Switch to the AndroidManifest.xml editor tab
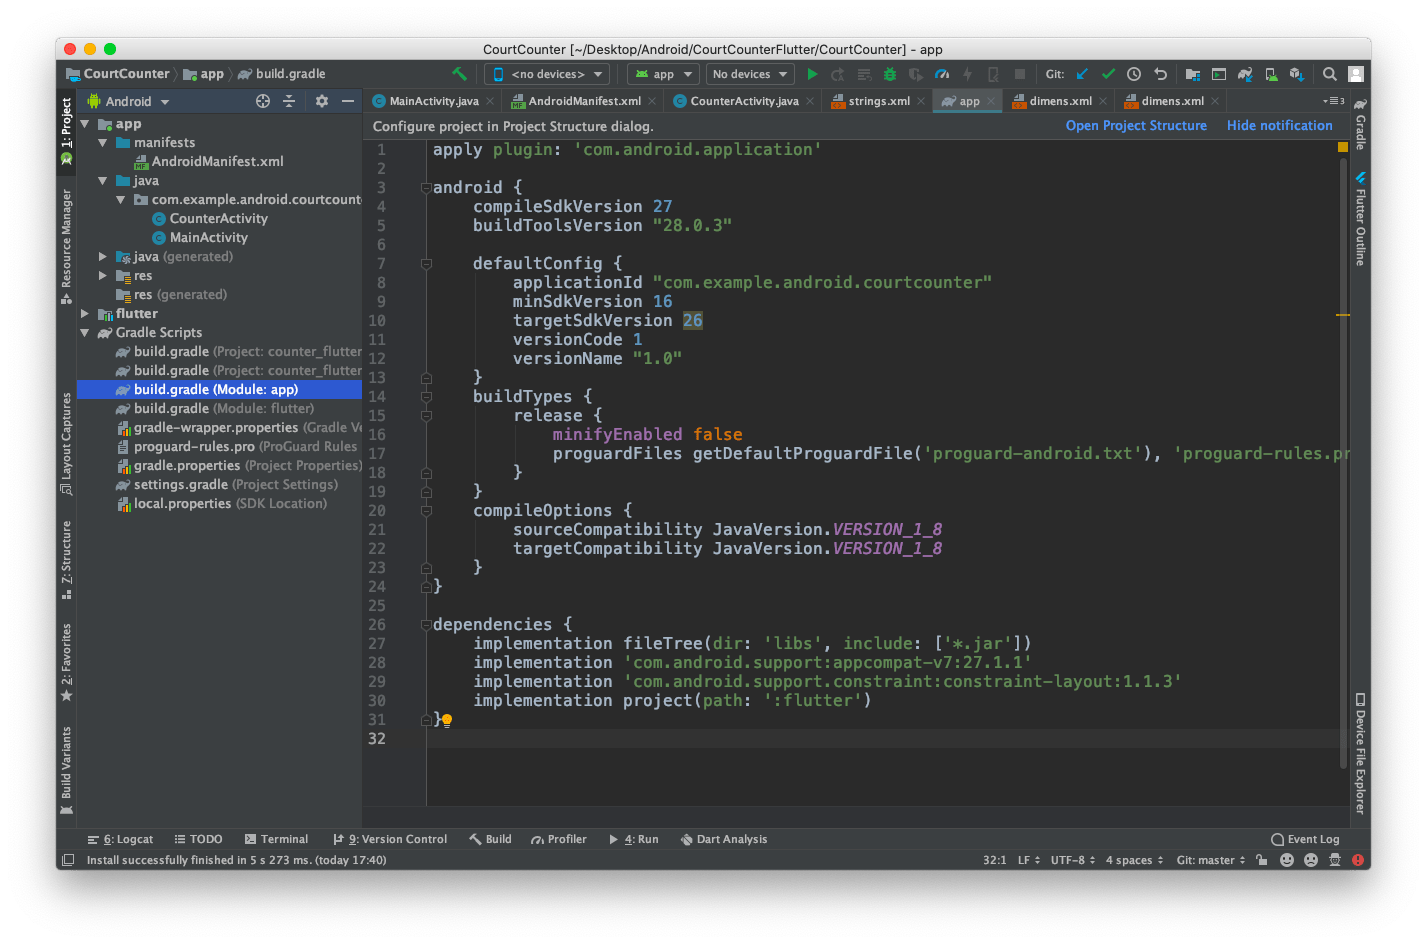 584,101
